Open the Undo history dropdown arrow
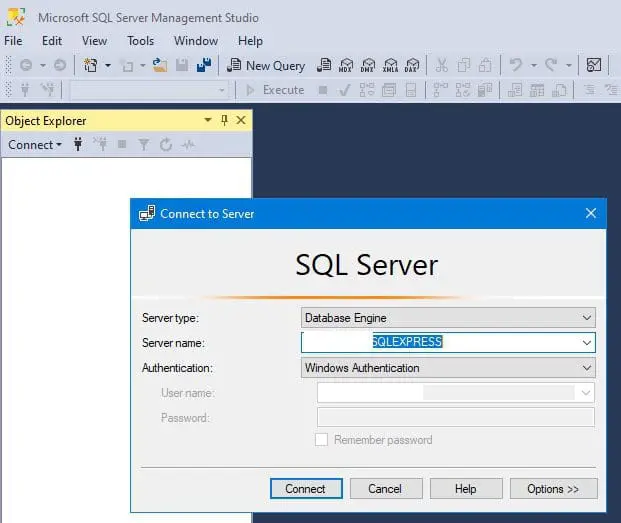 (534, 65)
